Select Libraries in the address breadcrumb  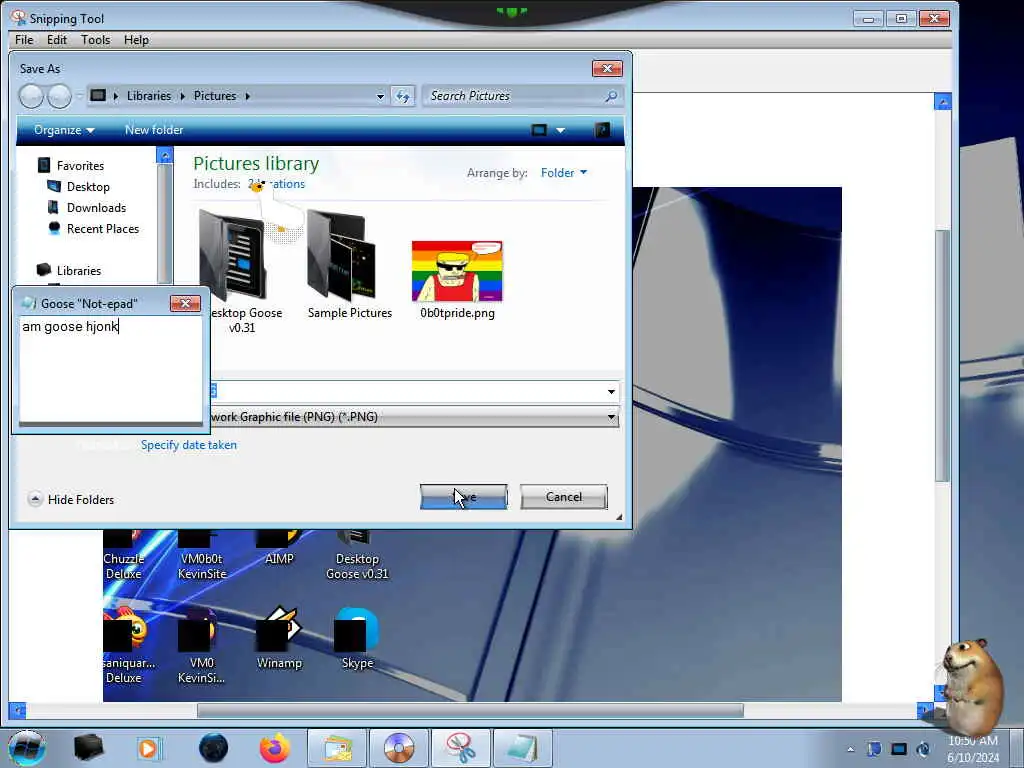pos(149,96)
